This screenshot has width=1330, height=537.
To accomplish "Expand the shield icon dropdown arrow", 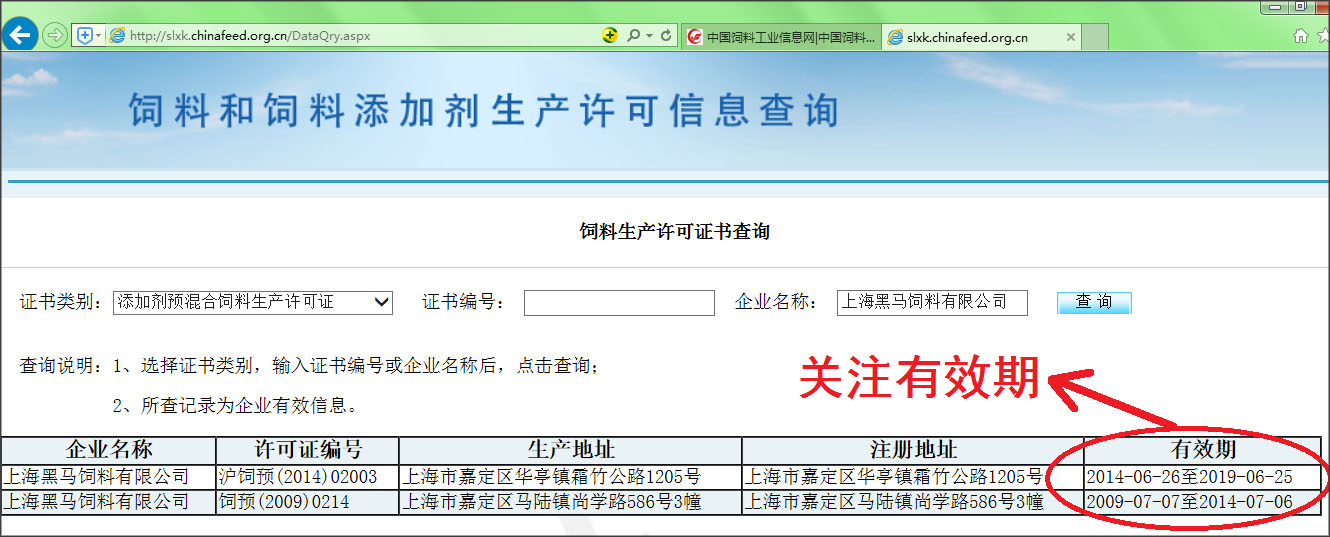I will (x=98, y=35).
